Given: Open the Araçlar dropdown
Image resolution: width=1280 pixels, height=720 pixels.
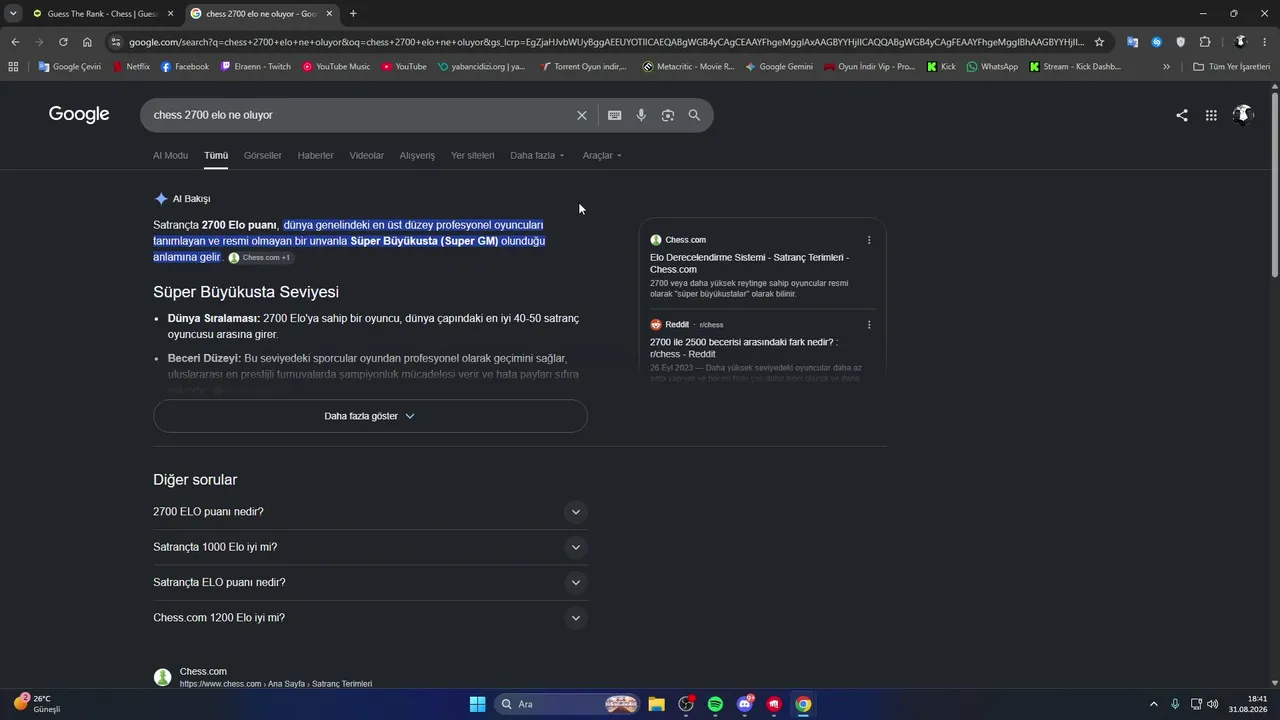Looking at the screenshot, I should (x=602, y=156).
